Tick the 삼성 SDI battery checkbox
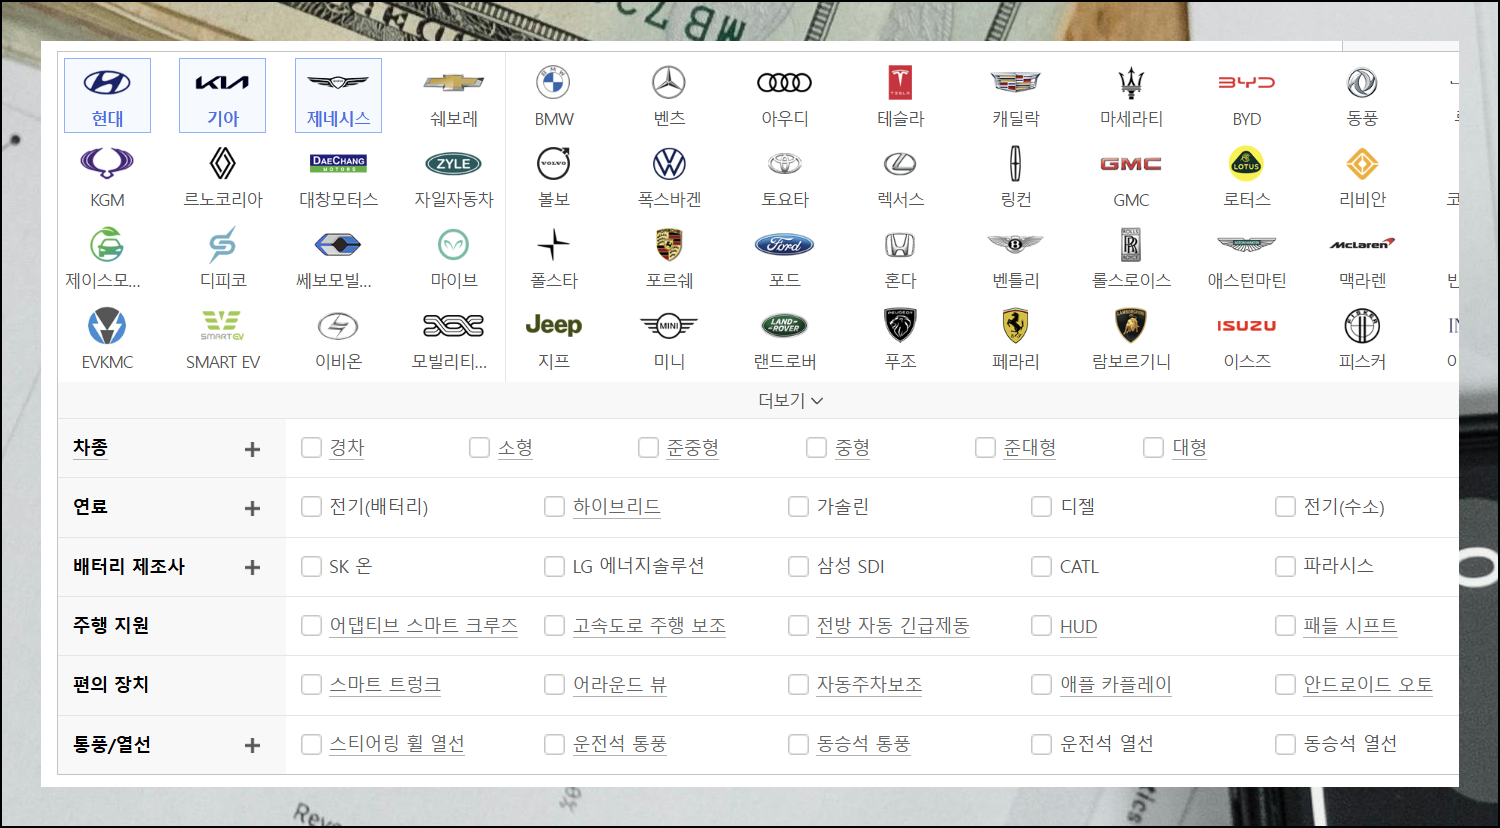1500x828 pixels. click(x=798, y=567)
